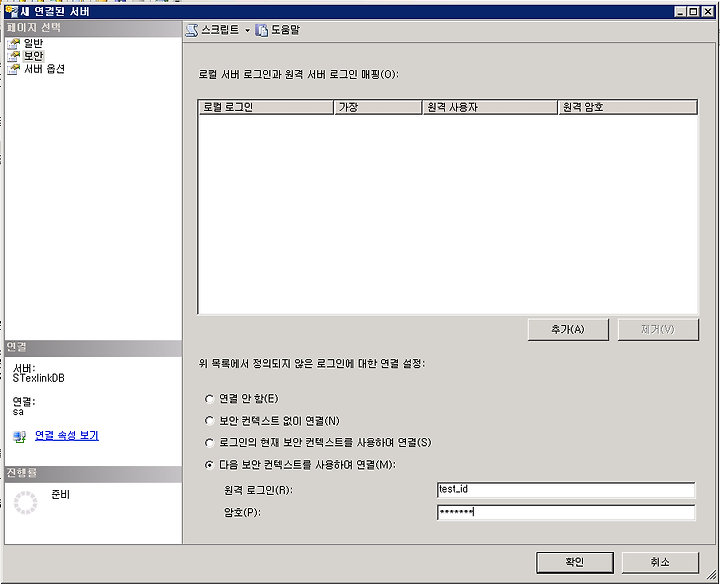Select the 보안 page in the page list

(x=34, y=56)
